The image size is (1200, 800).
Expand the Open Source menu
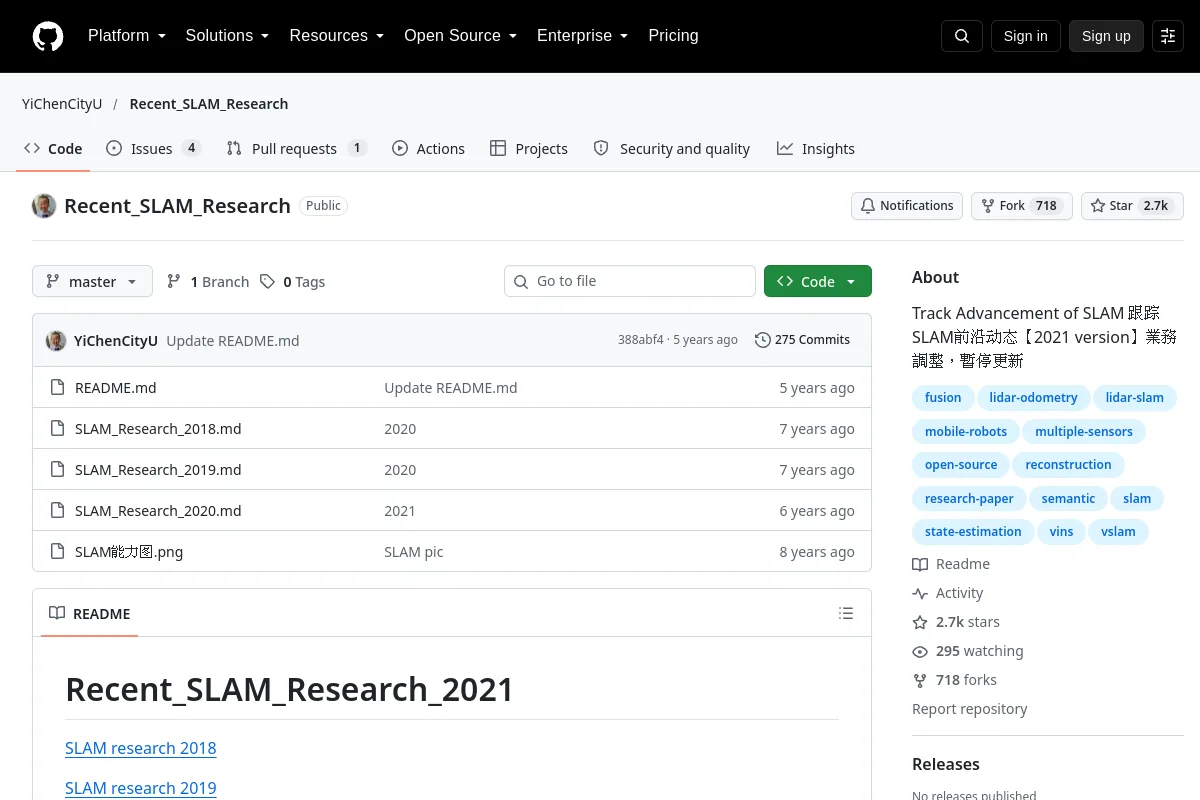[x=460, y=36]
